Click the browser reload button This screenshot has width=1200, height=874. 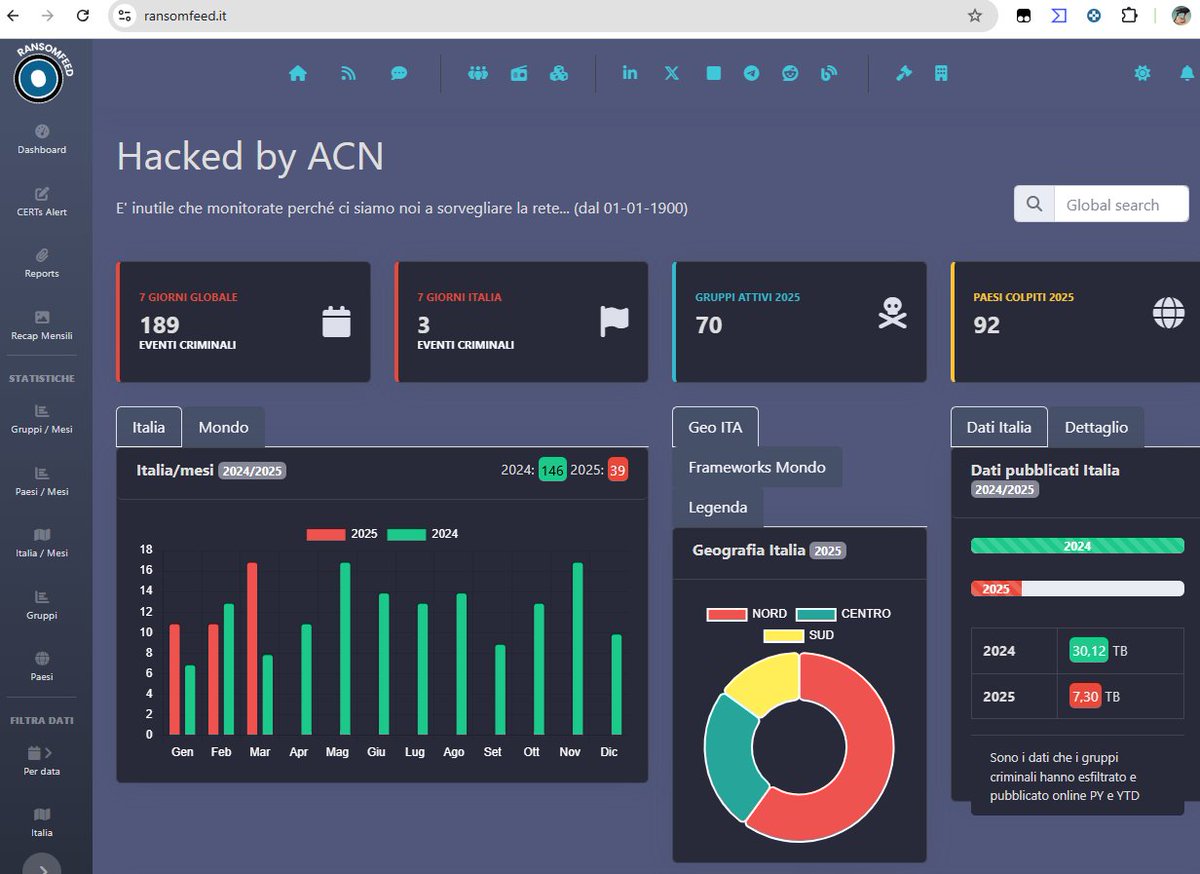click(x=84, y=15)
